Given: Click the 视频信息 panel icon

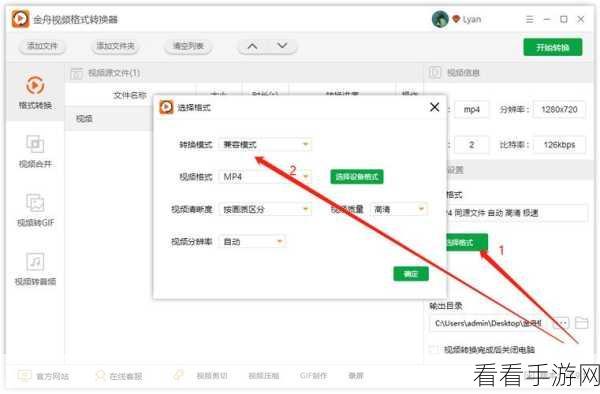Looking at the screenshot, I should (435, 72).
